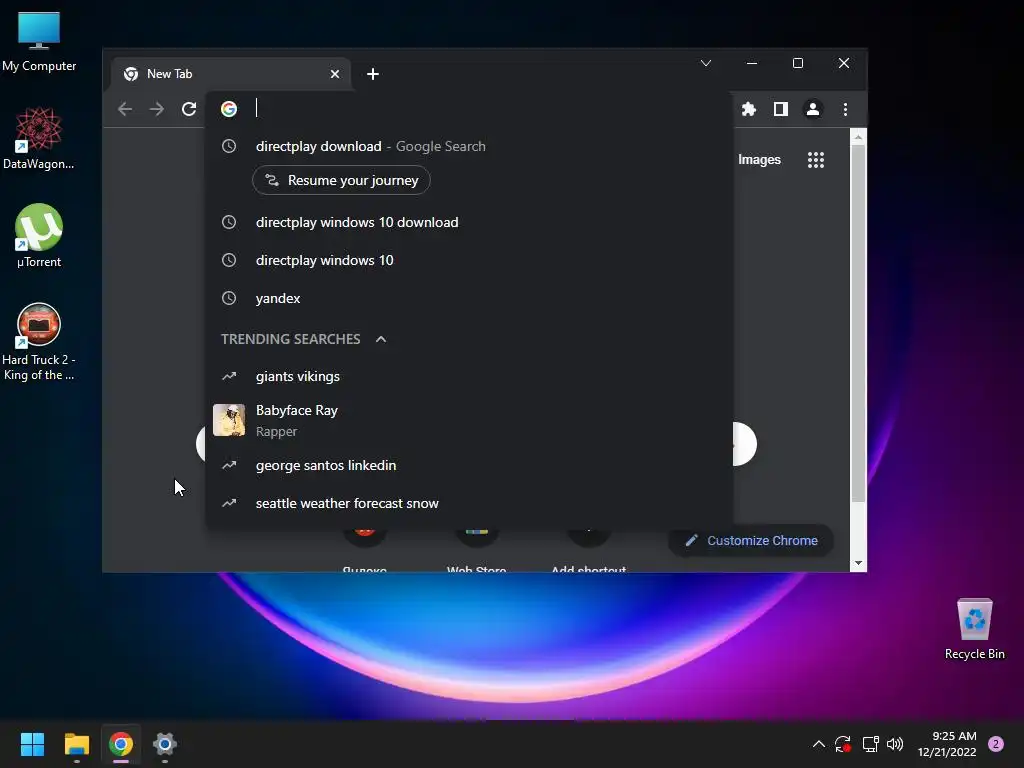Open Settings gear from the taskbar
The height and width of the screenshot is (768, 1024).
[165, 744]
